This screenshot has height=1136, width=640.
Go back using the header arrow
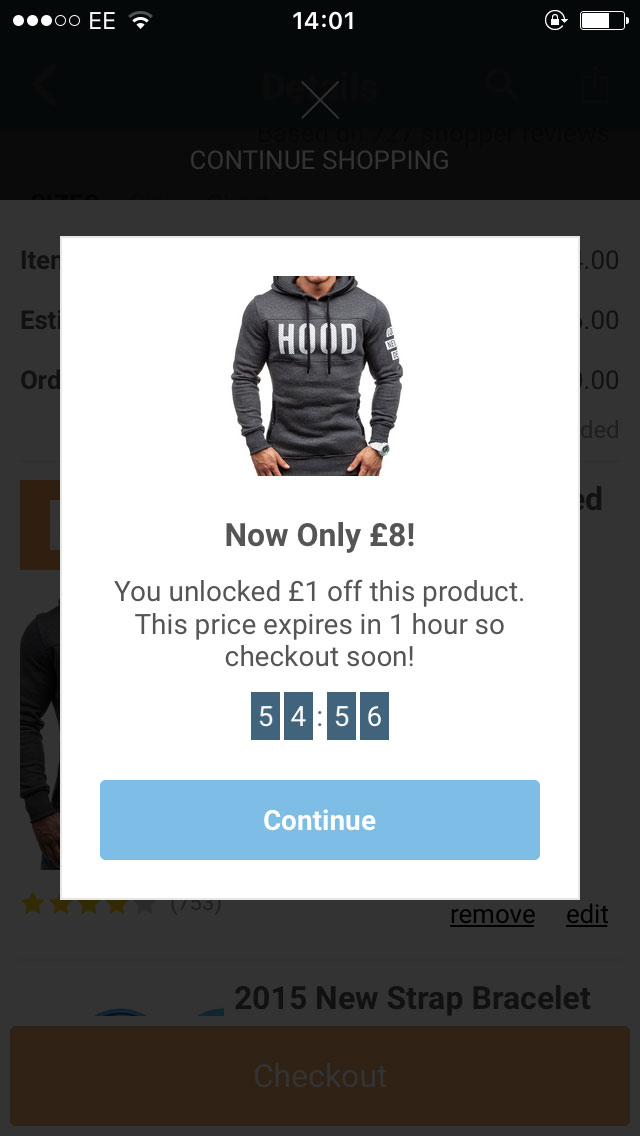pos(44,86)
